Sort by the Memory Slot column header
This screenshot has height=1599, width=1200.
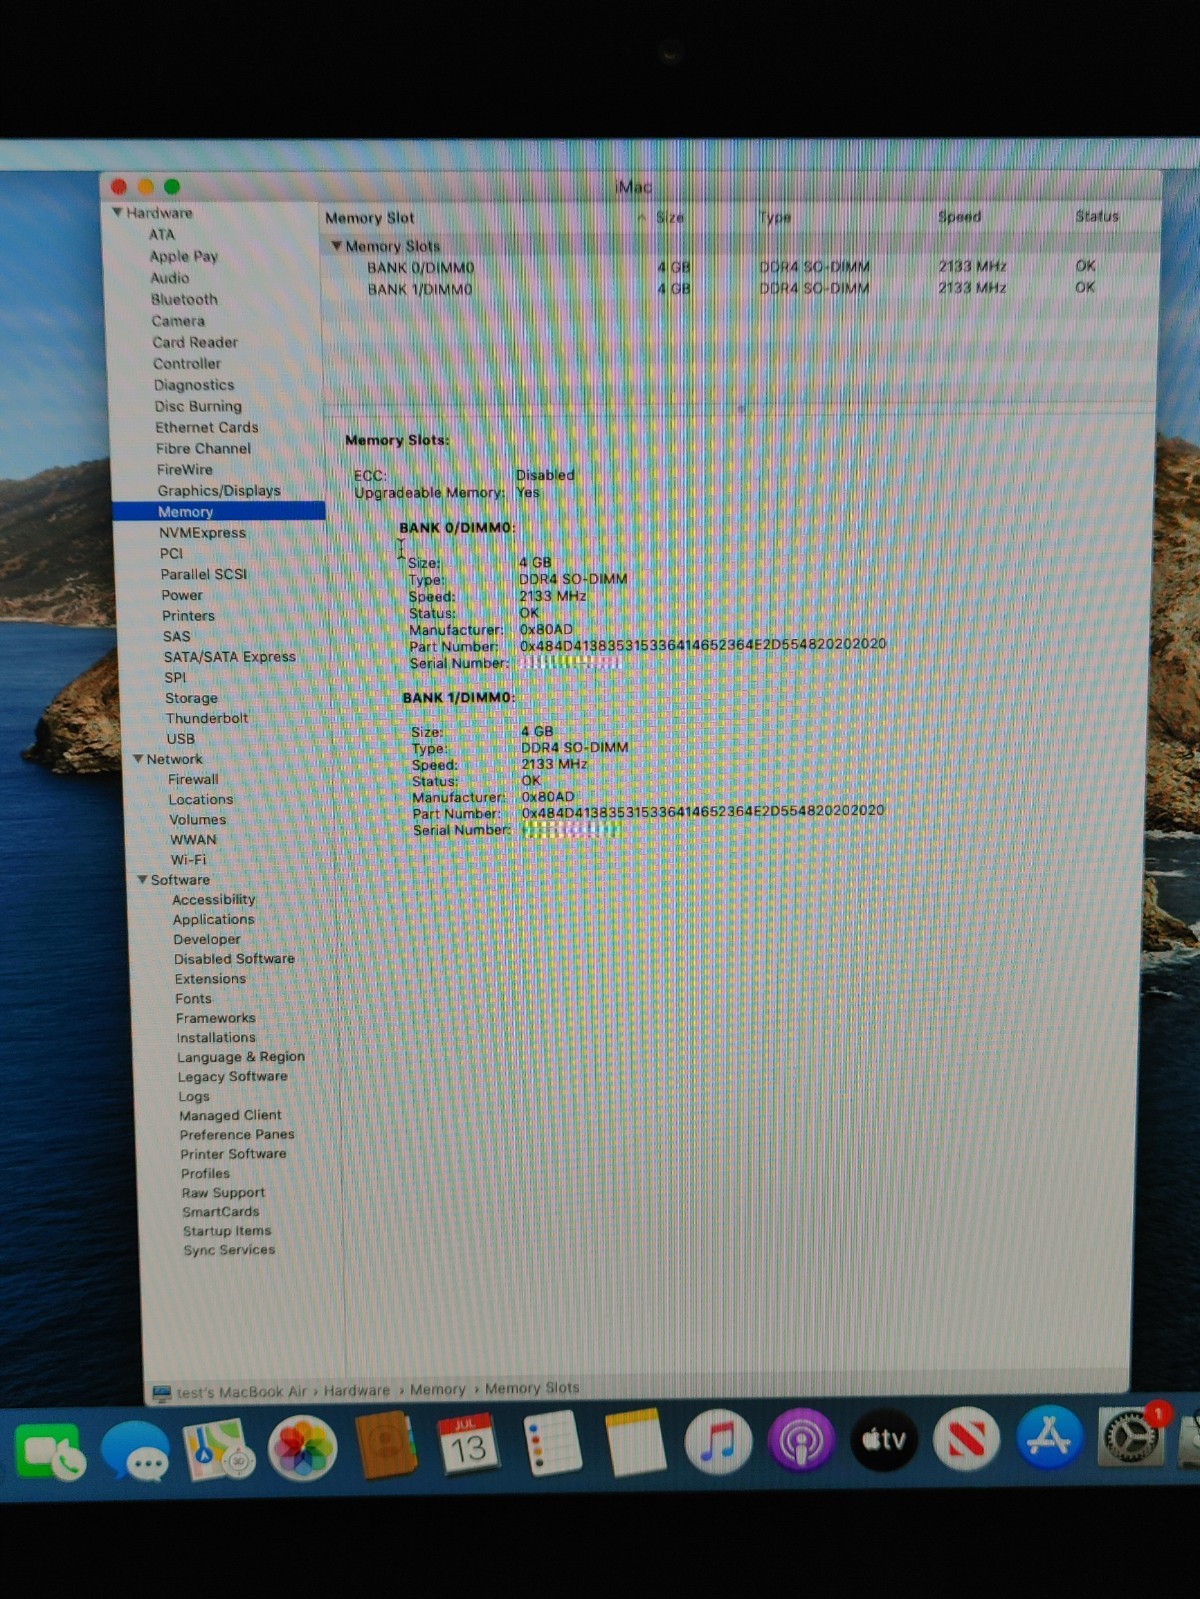[369, 218]
